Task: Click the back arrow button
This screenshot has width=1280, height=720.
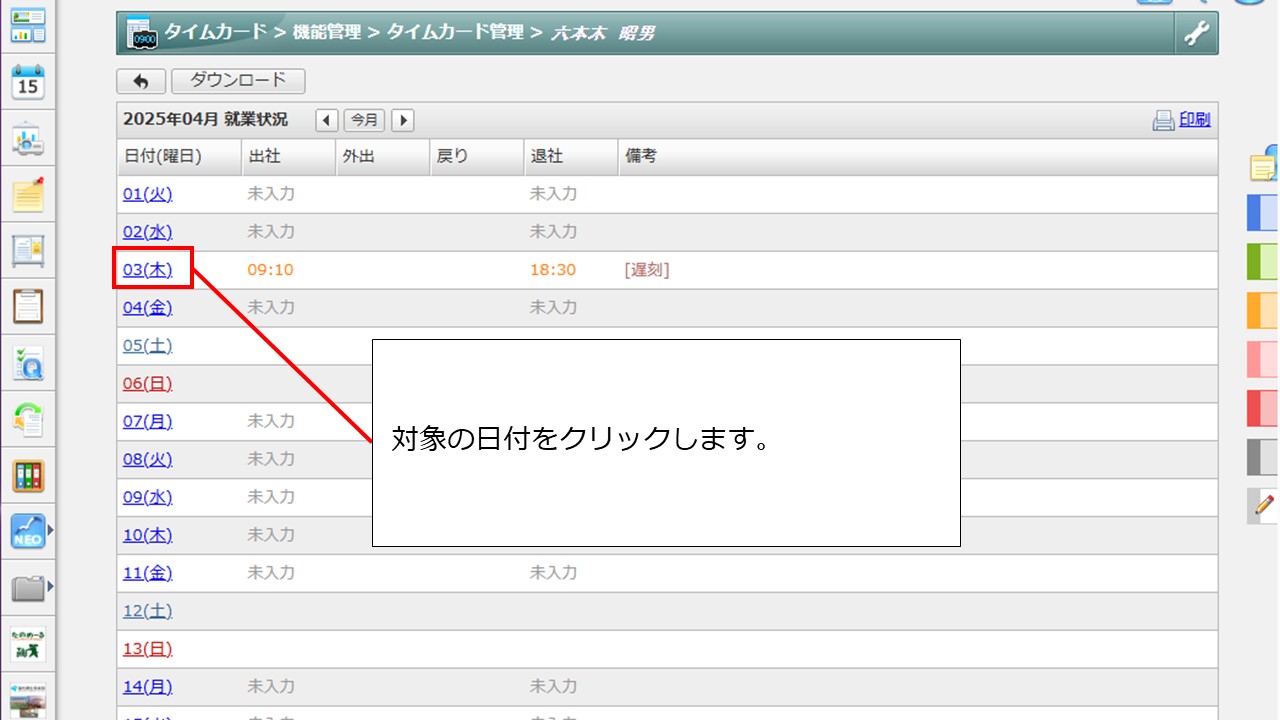Action: pos(141,81)
